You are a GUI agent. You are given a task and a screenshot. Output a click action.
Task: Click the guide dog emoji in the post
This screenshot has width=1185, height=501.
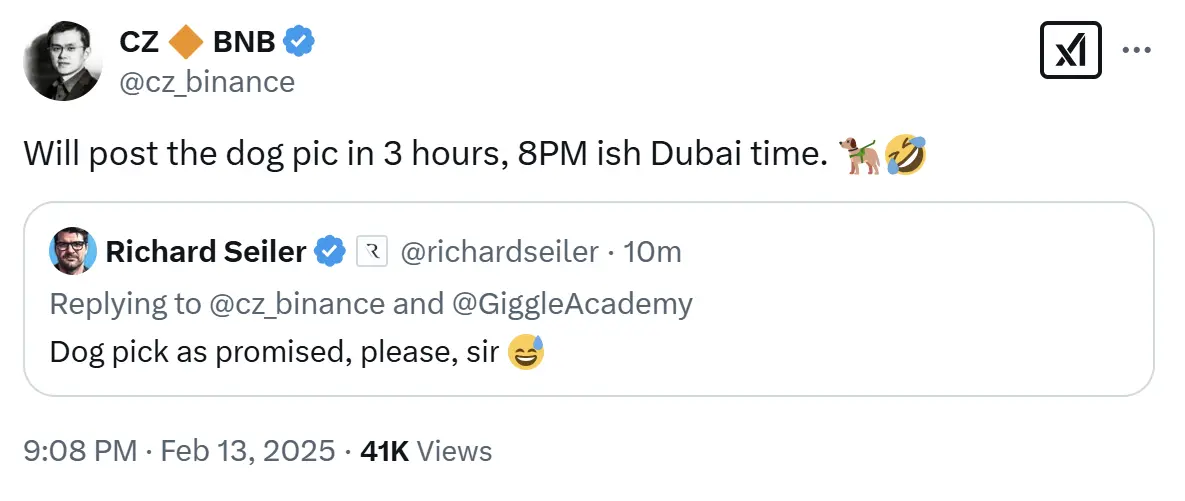(860, 155)
